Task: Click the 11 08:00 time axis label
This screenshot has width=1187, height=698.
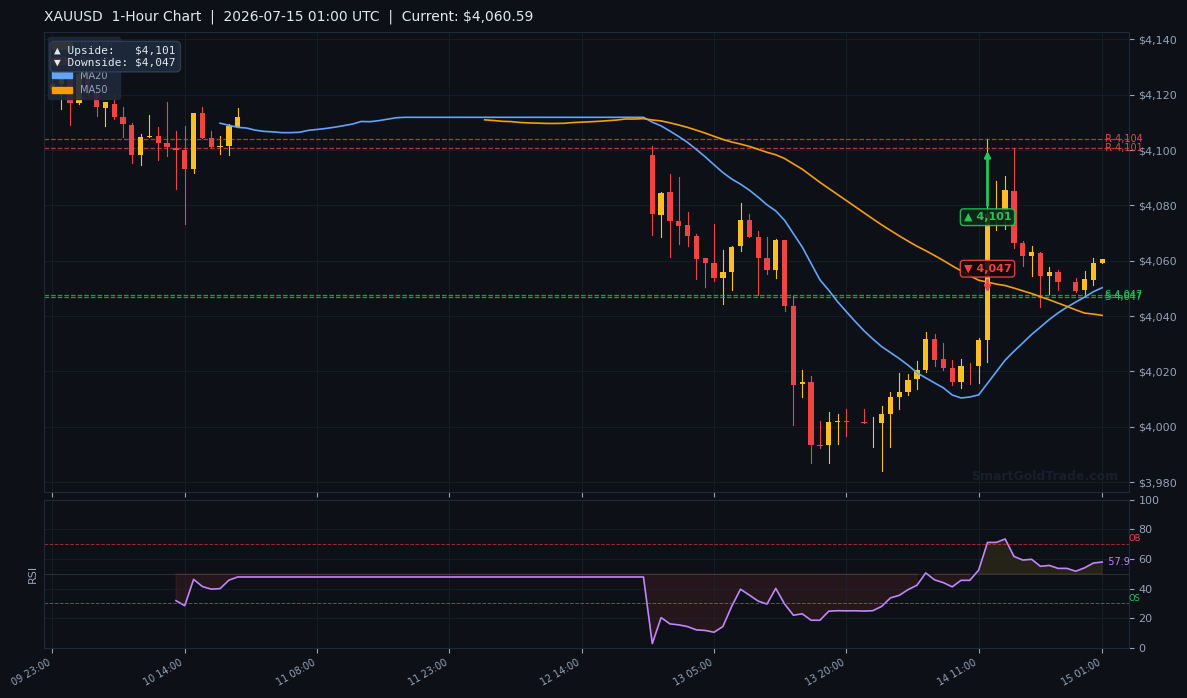Action: [x=295, y=671]
